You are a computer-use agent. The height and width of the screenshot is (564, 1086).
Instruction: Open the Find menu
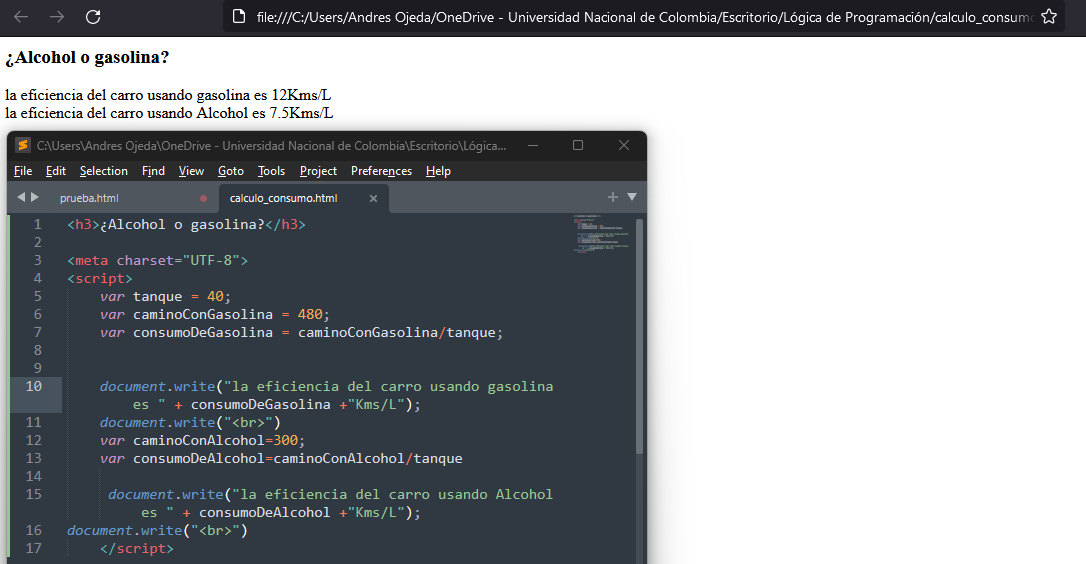point(153,171)
